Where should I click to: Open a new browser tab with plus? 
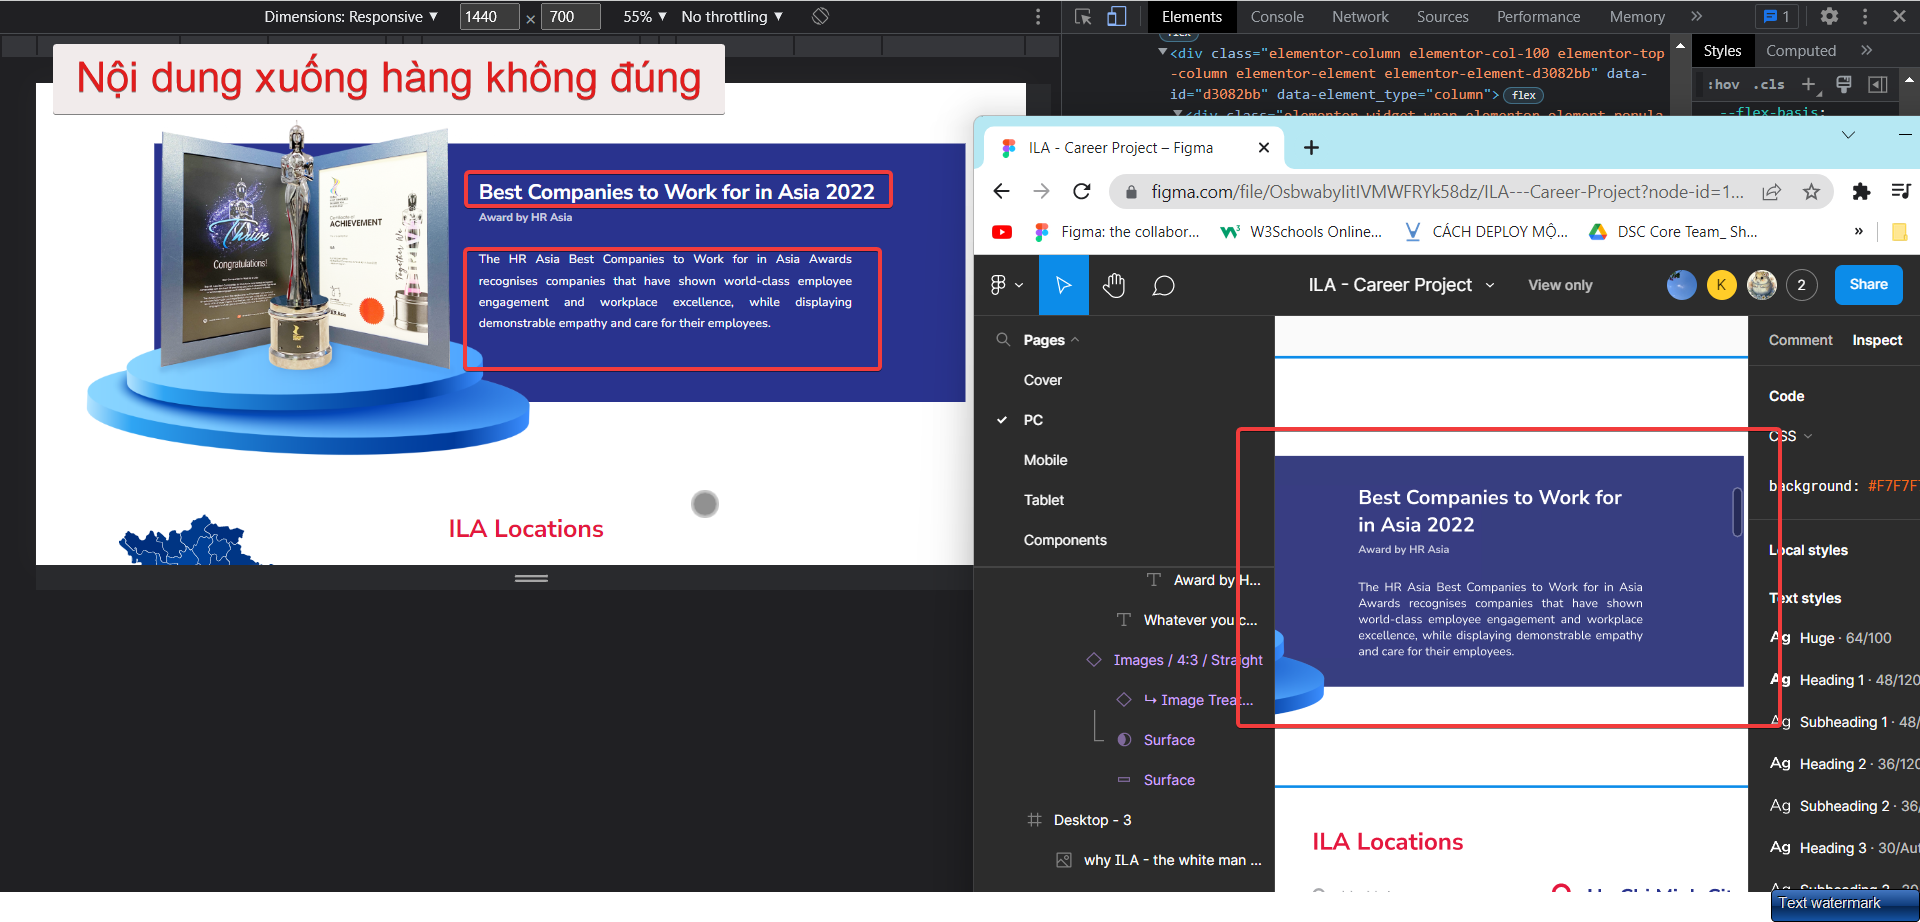1311,148
